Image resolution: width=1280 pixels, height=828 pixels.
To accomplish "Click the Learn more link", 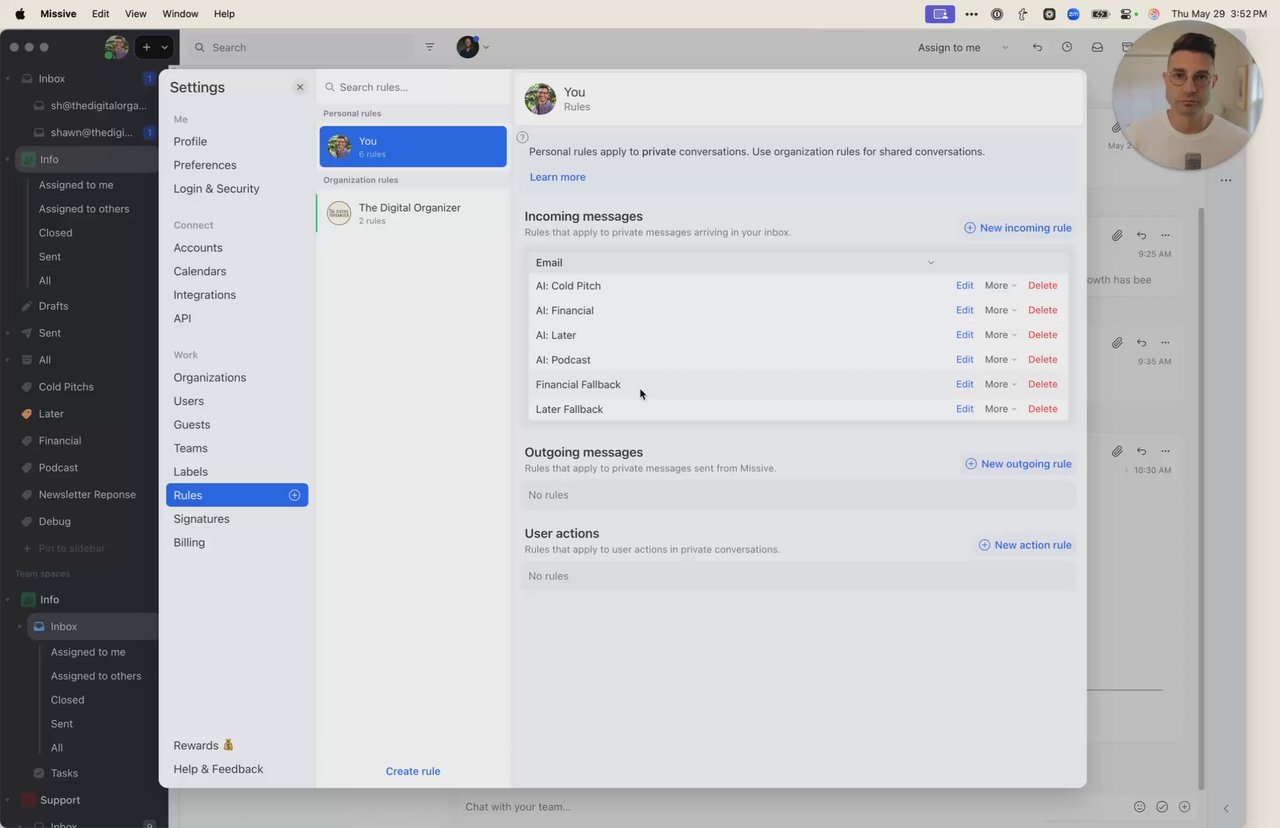I will tap(557, 177).
